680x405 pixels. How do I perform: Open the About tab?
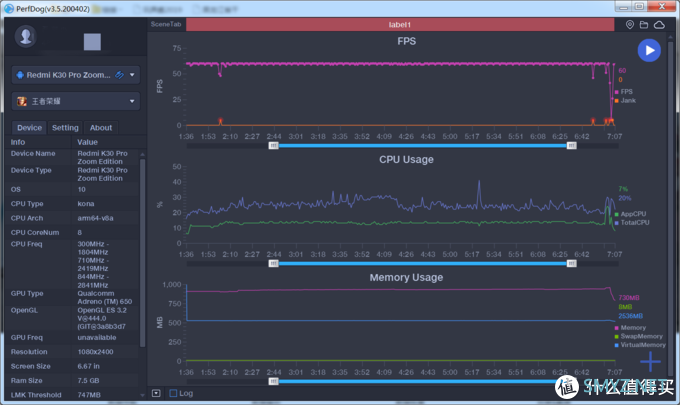tap(101, 128)
